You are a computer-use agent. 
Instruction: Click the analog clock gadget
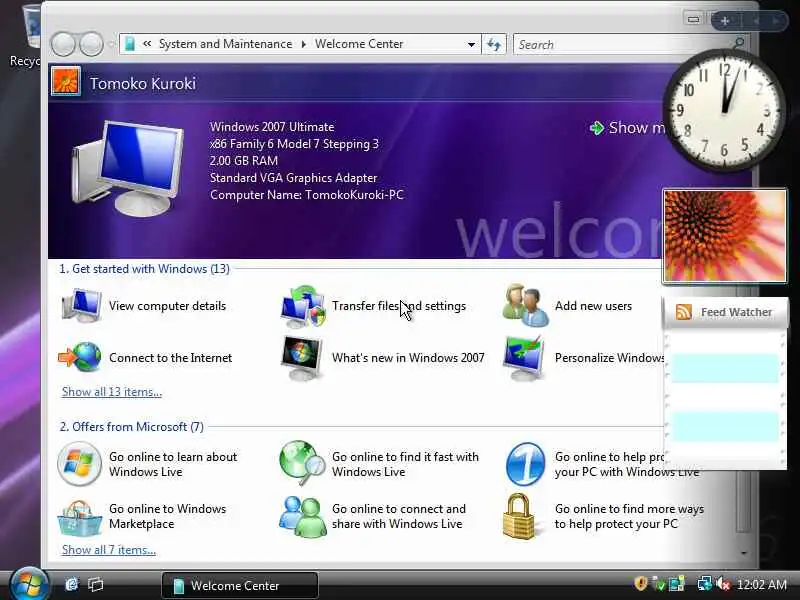tap(724, 110)
